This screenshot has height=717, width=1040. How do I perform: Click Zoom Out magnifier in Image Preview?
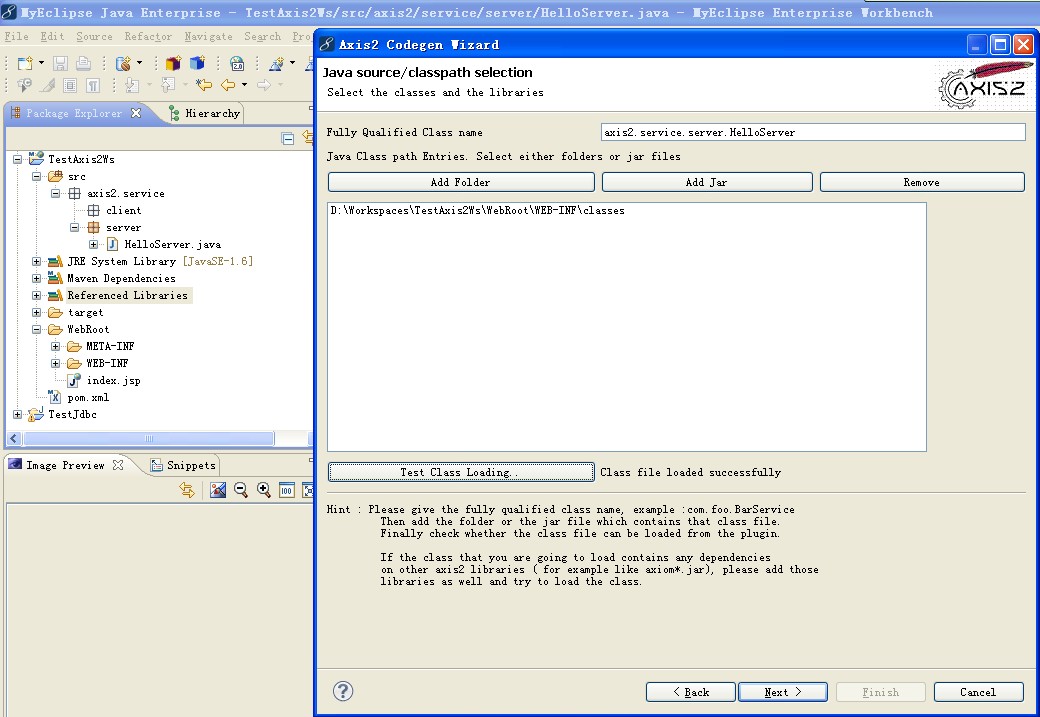241,490
